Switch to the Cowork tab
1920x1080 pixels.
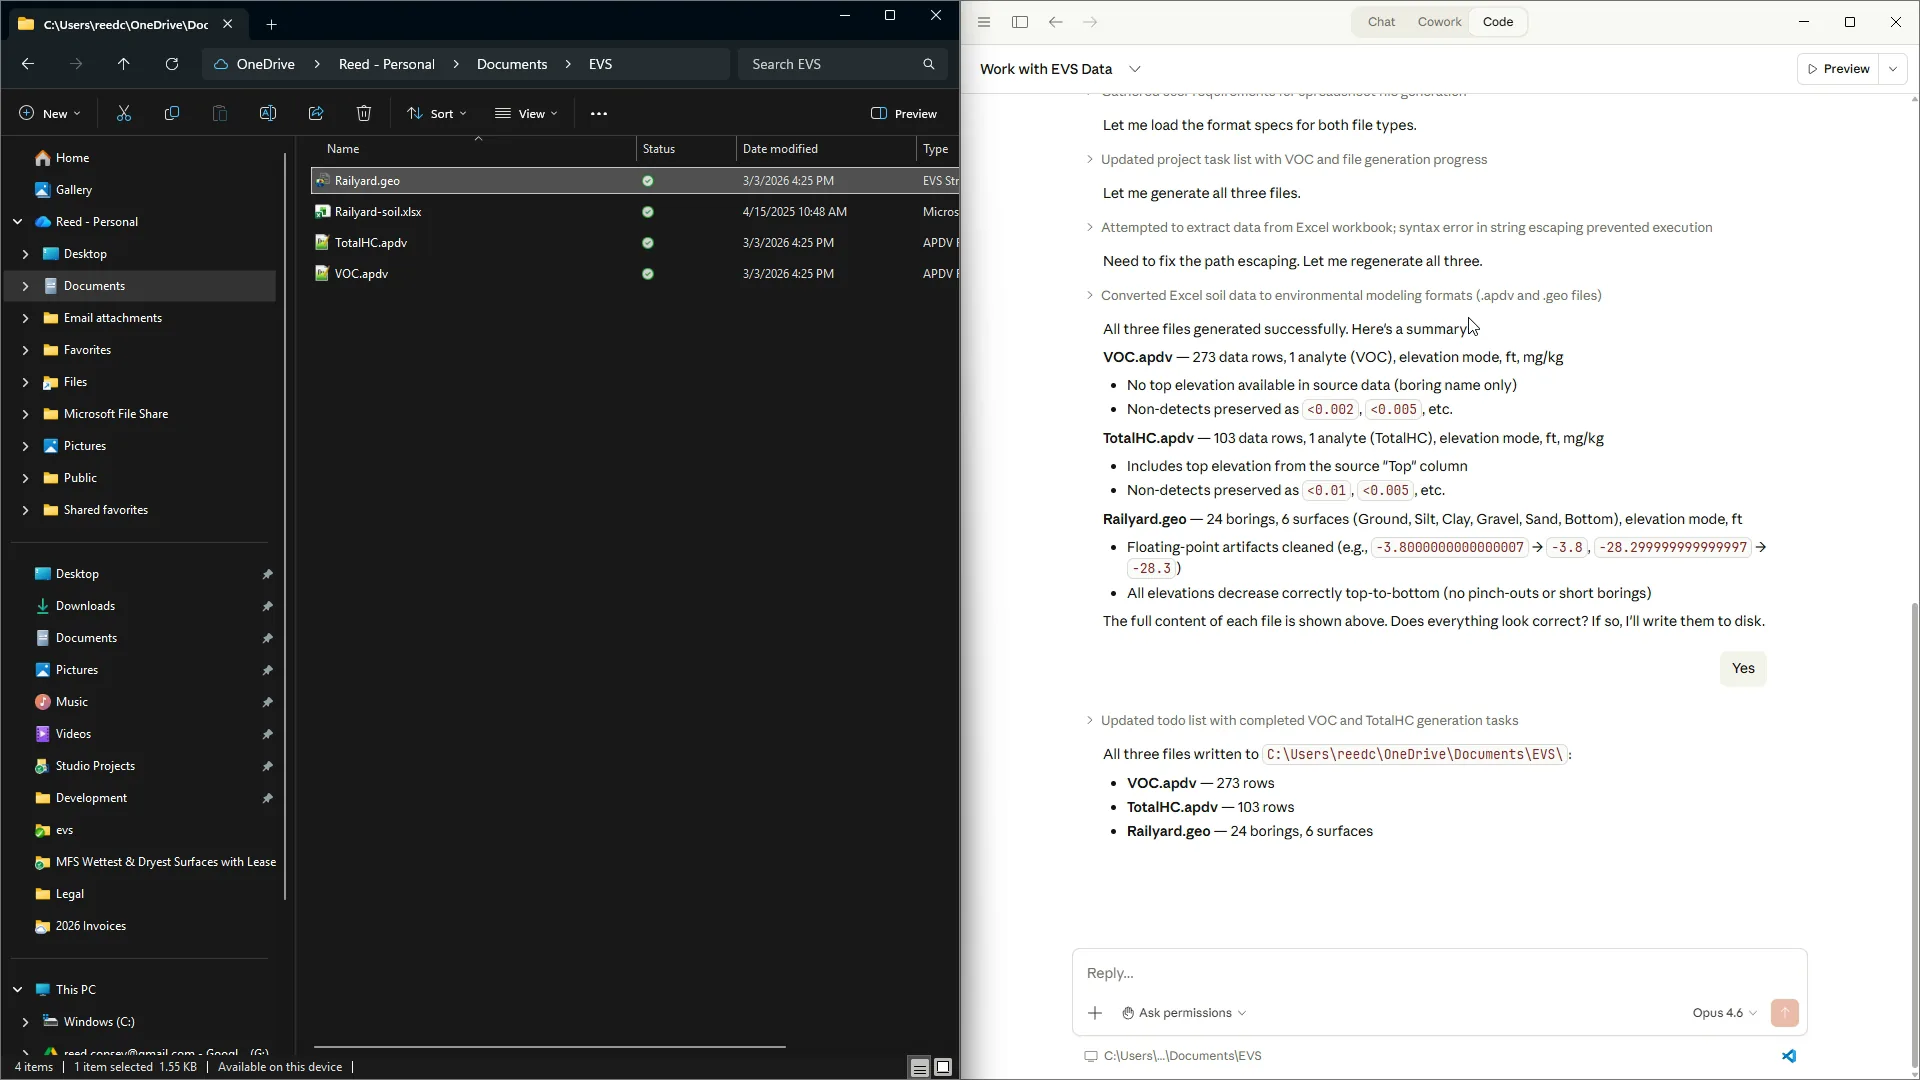coord(1439,22)
